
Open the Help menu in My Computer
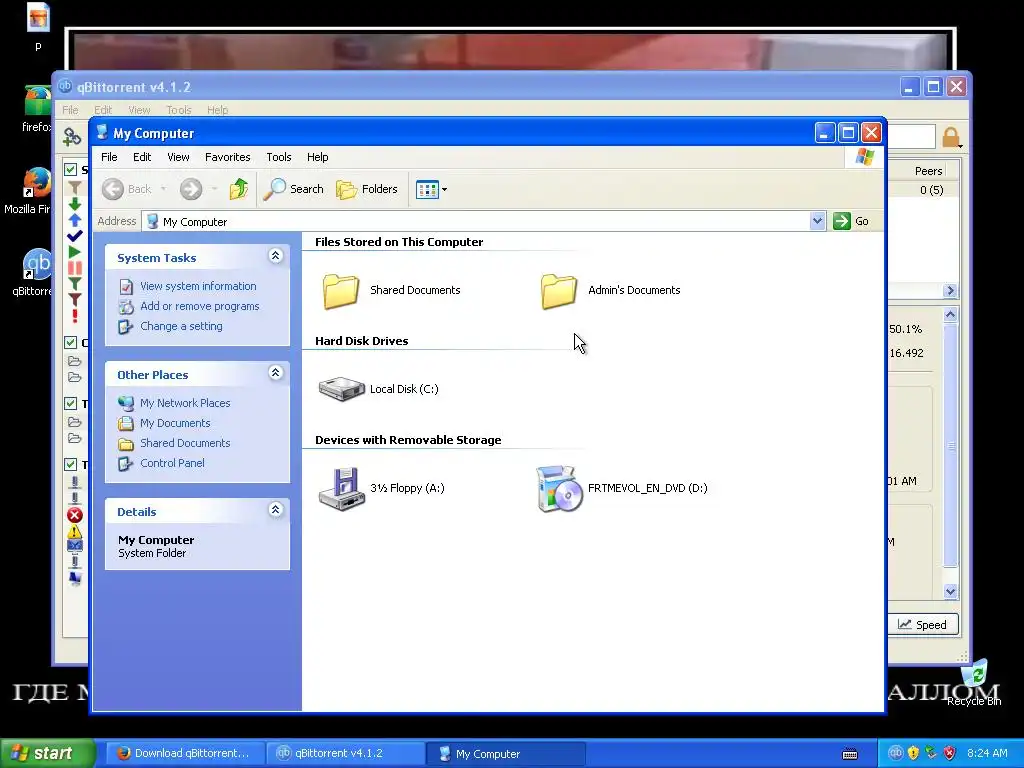tap(317, 157)
